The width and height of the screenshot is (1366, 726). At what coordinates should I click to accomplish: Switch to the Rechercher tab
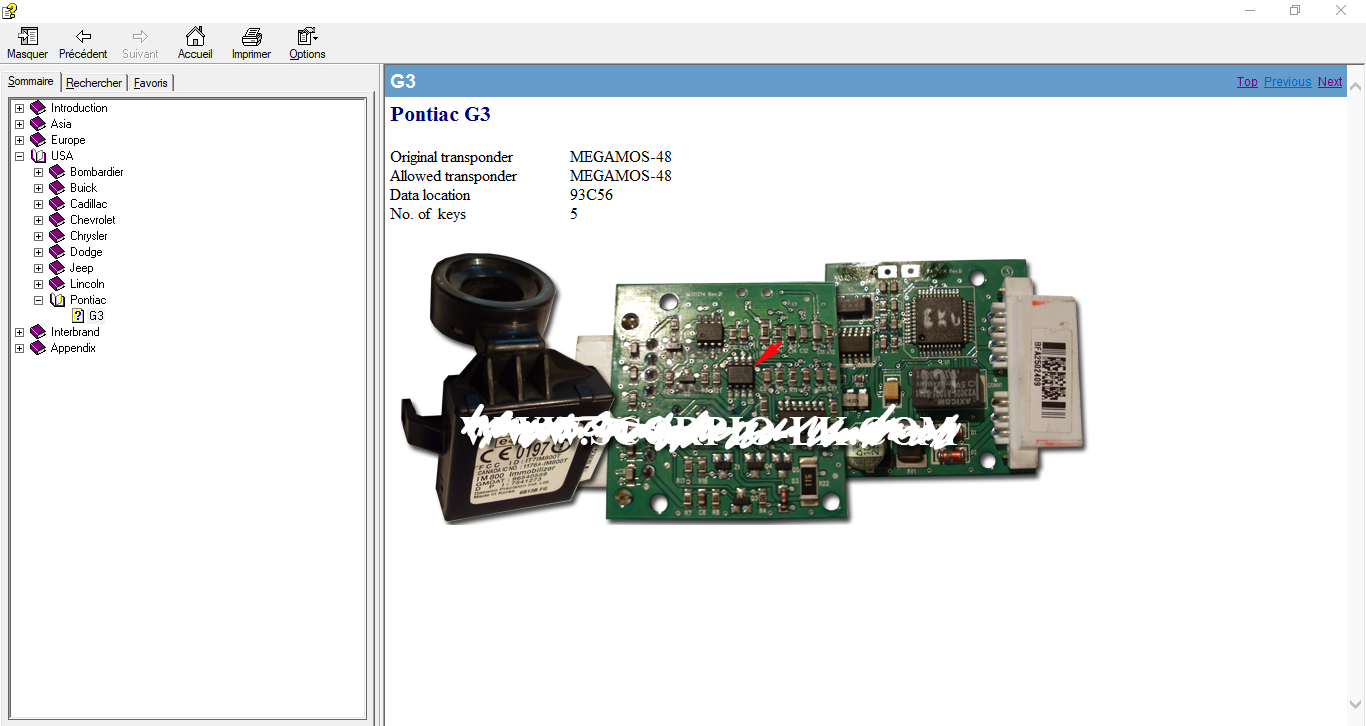point(94,83)
